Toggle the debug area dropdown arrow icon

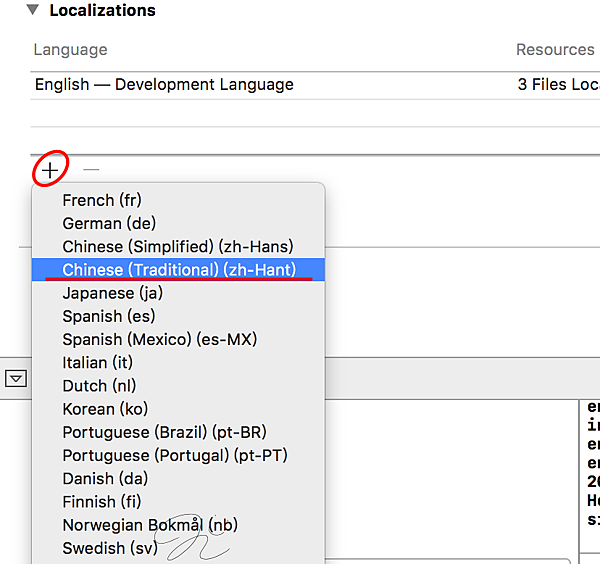click(x=15, y=378)
